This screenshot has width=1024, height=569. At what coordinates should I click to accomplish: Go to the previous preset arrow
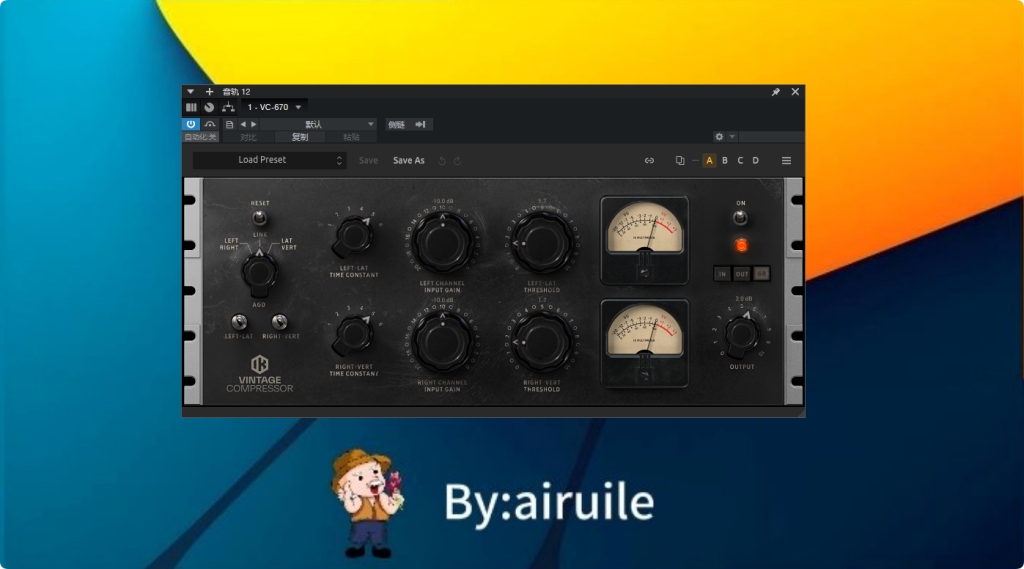tap(243, 124)
